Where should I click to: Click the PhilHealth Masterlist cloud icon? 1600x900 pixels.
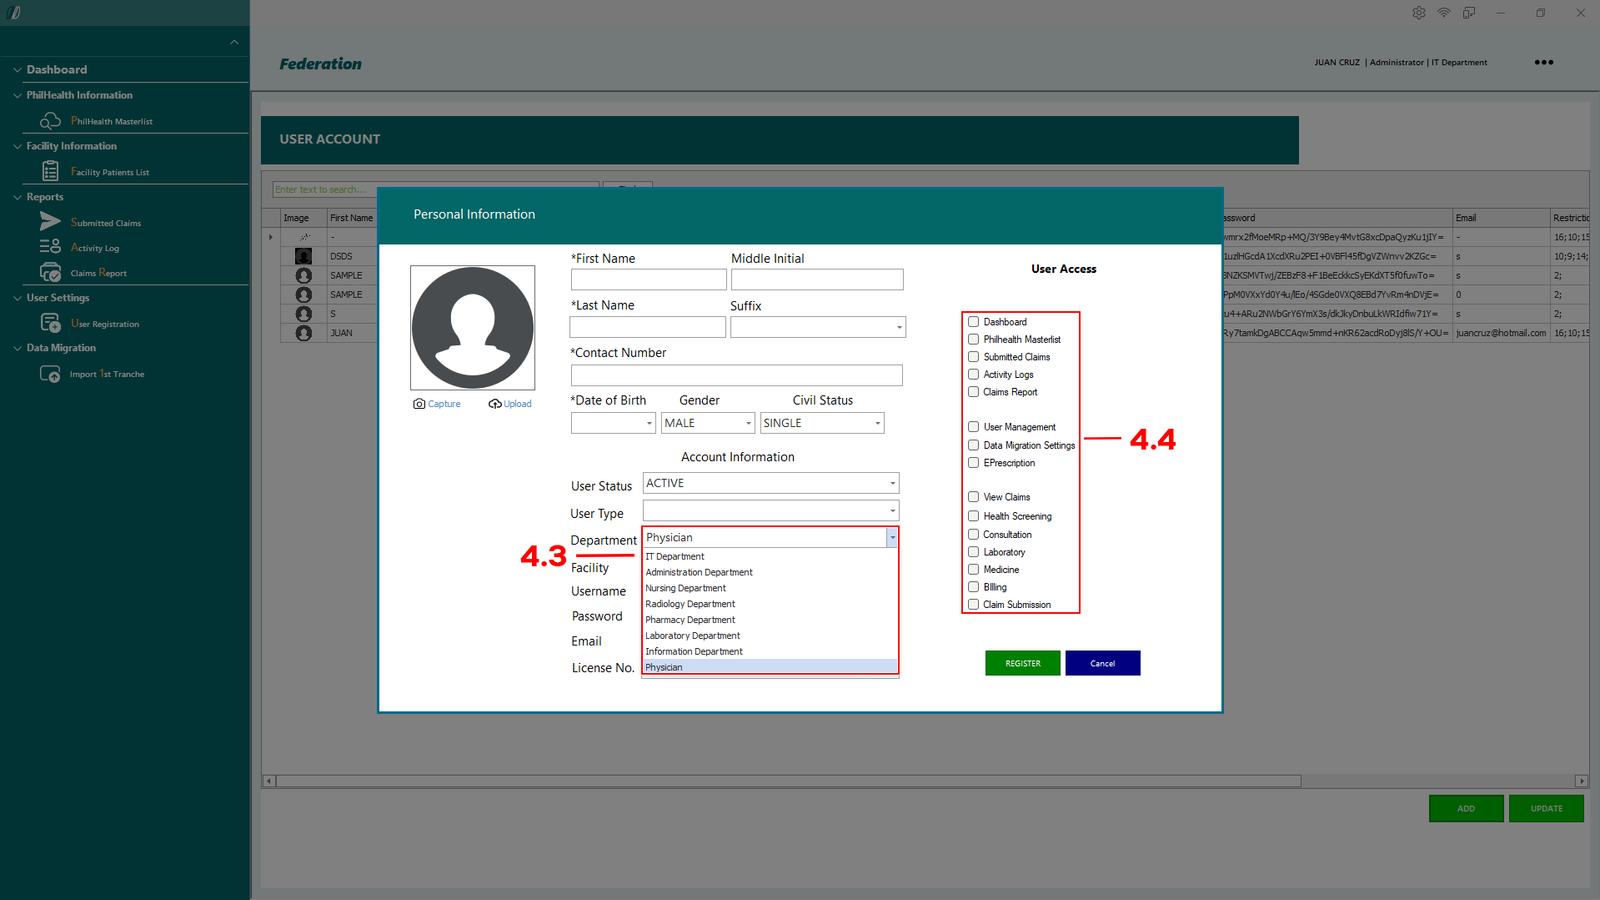pos(50,121)
